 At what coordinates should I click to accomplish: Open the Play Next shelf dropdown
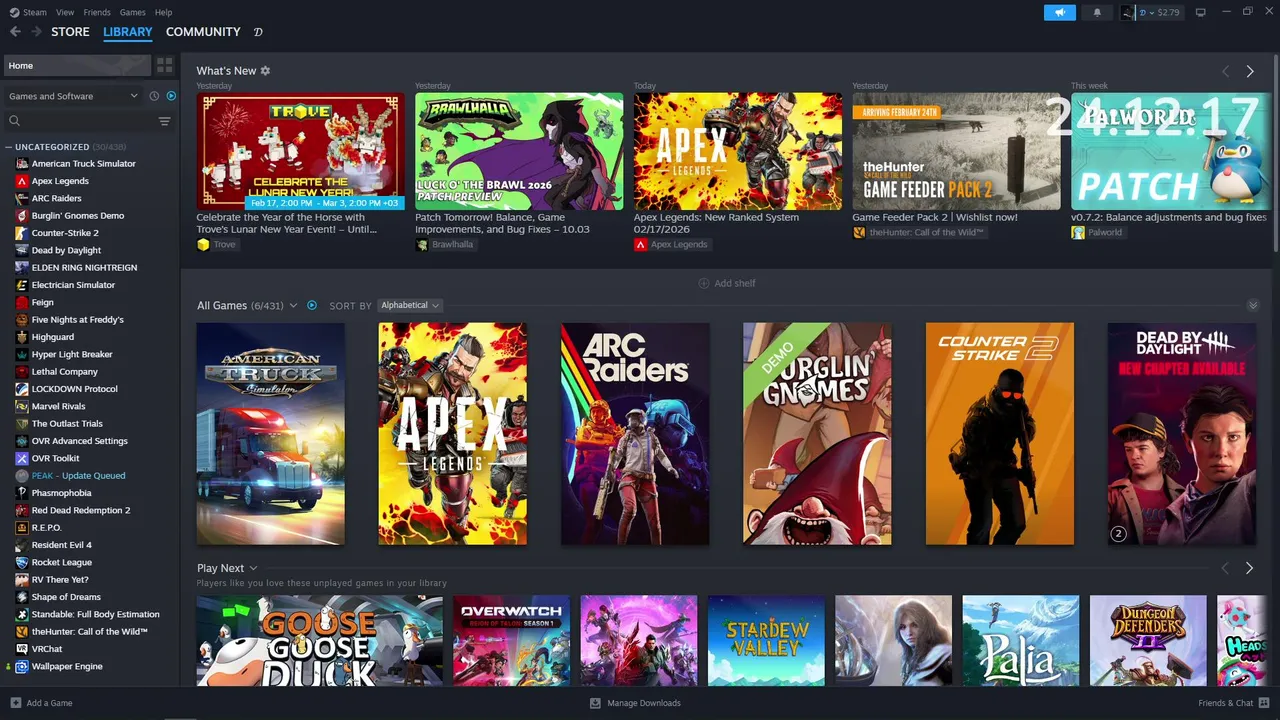[x=253, y=568]
